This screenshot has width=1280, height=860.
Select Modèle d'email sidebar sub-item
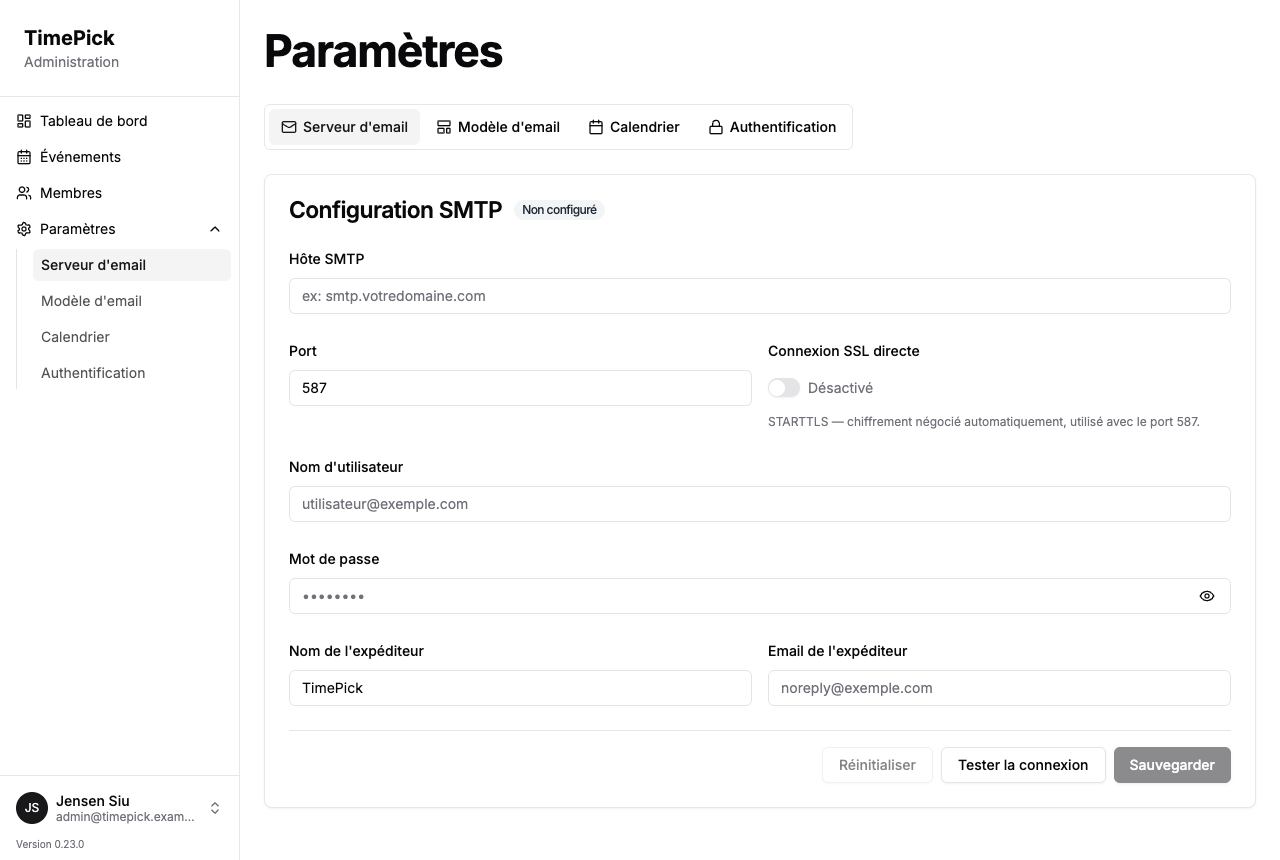pyautogui.click(x=132, y=301)
